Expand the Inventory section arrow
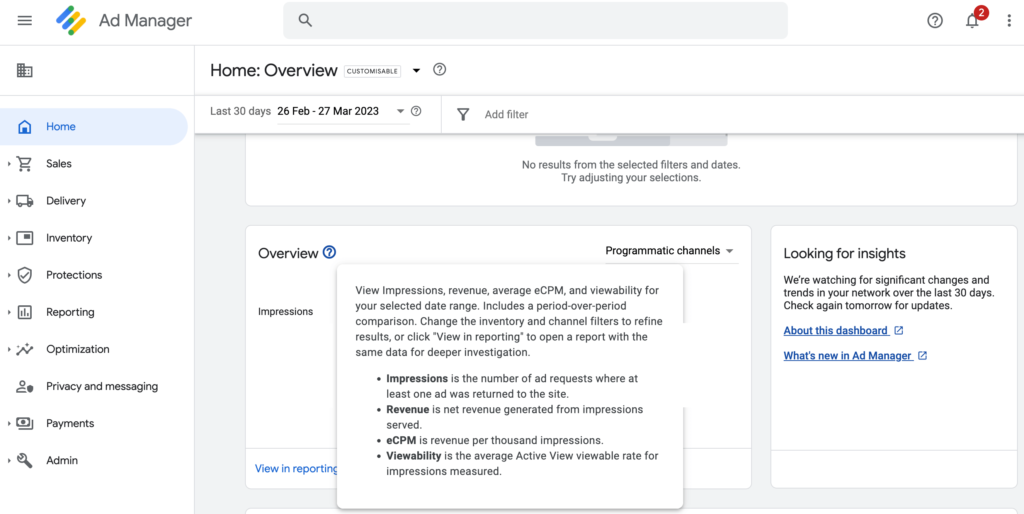Screen dimensions: 1024x514 [9, 238]
